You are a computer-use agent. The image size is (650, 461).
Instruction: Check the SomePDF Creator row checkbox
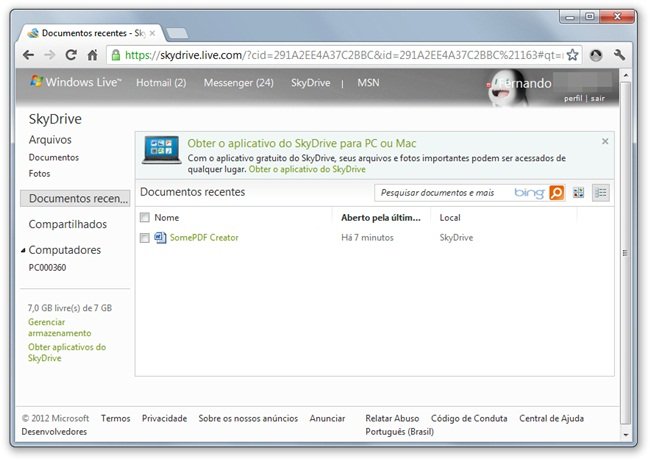point(144,238)
